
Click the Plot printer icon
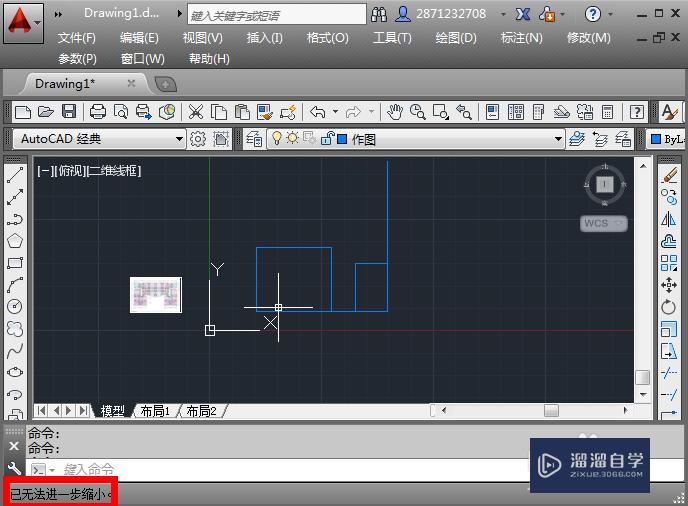97,112
